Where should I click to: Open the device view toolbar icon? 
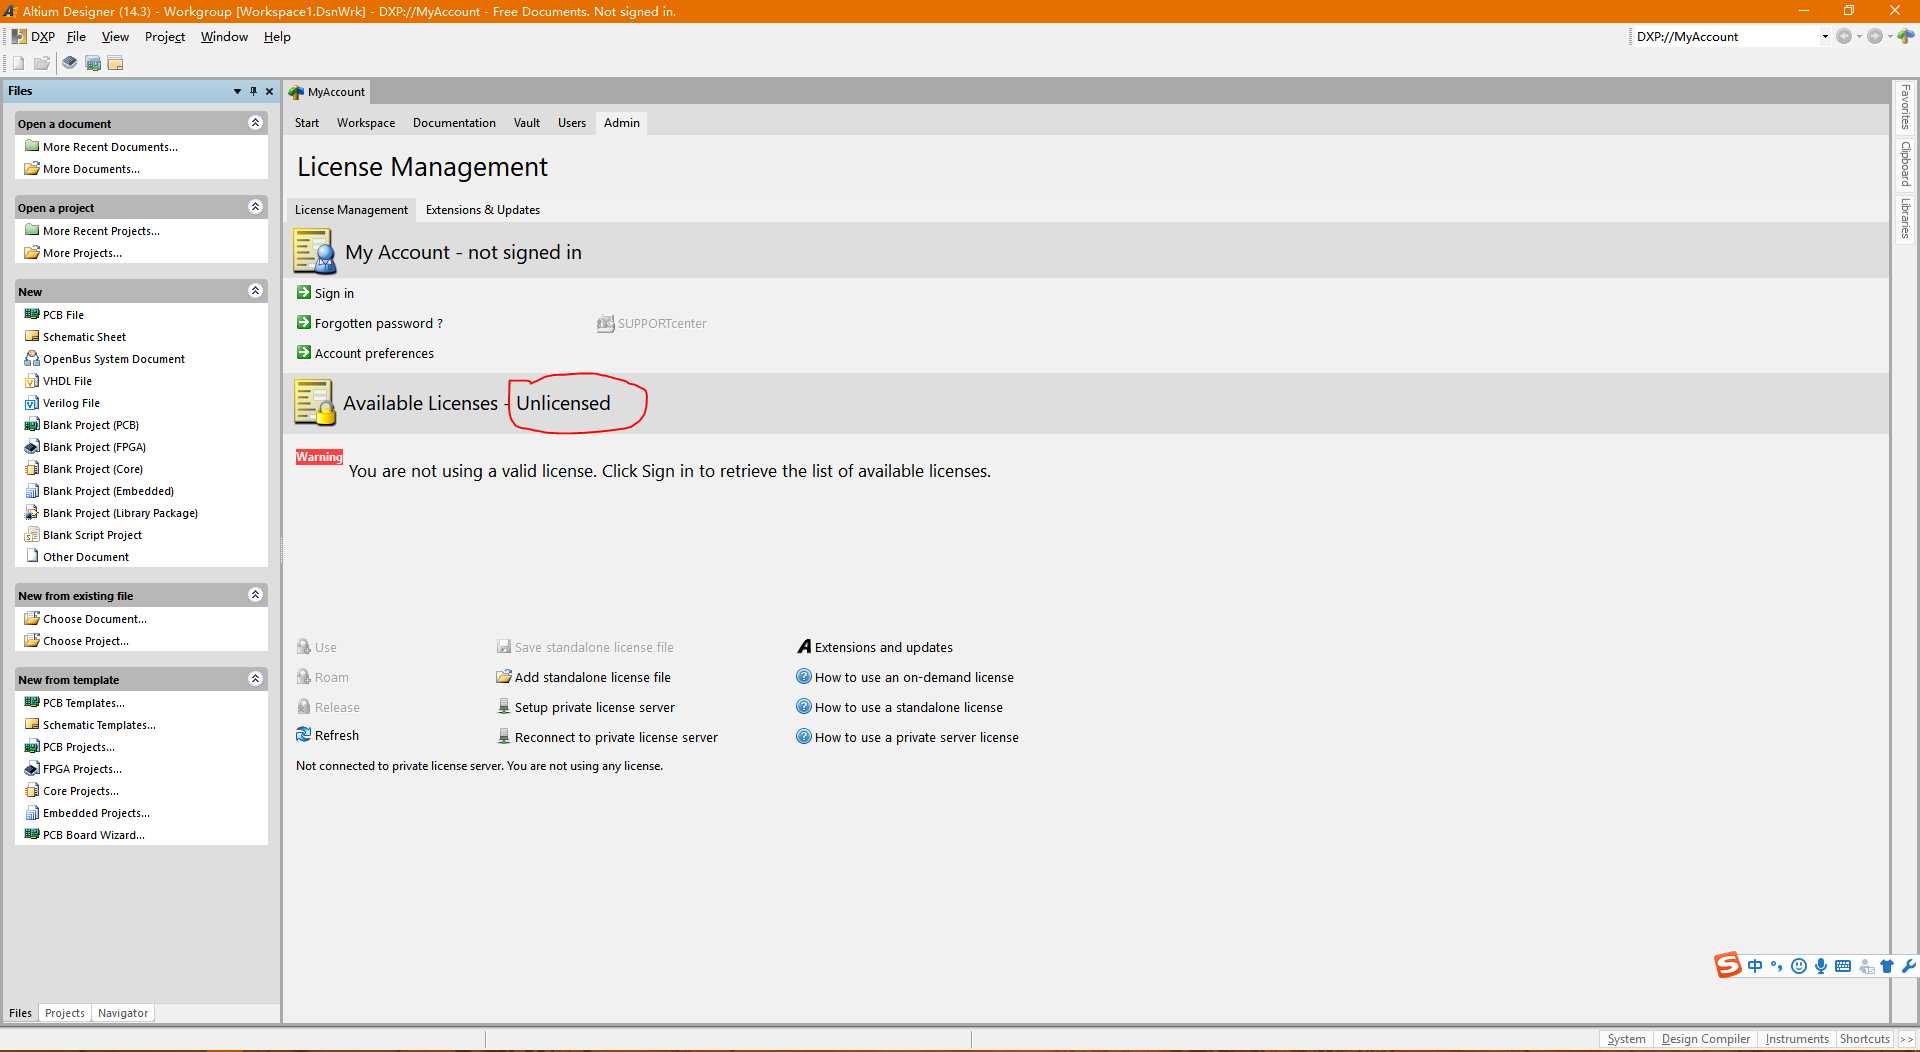[x=69, y=63]
